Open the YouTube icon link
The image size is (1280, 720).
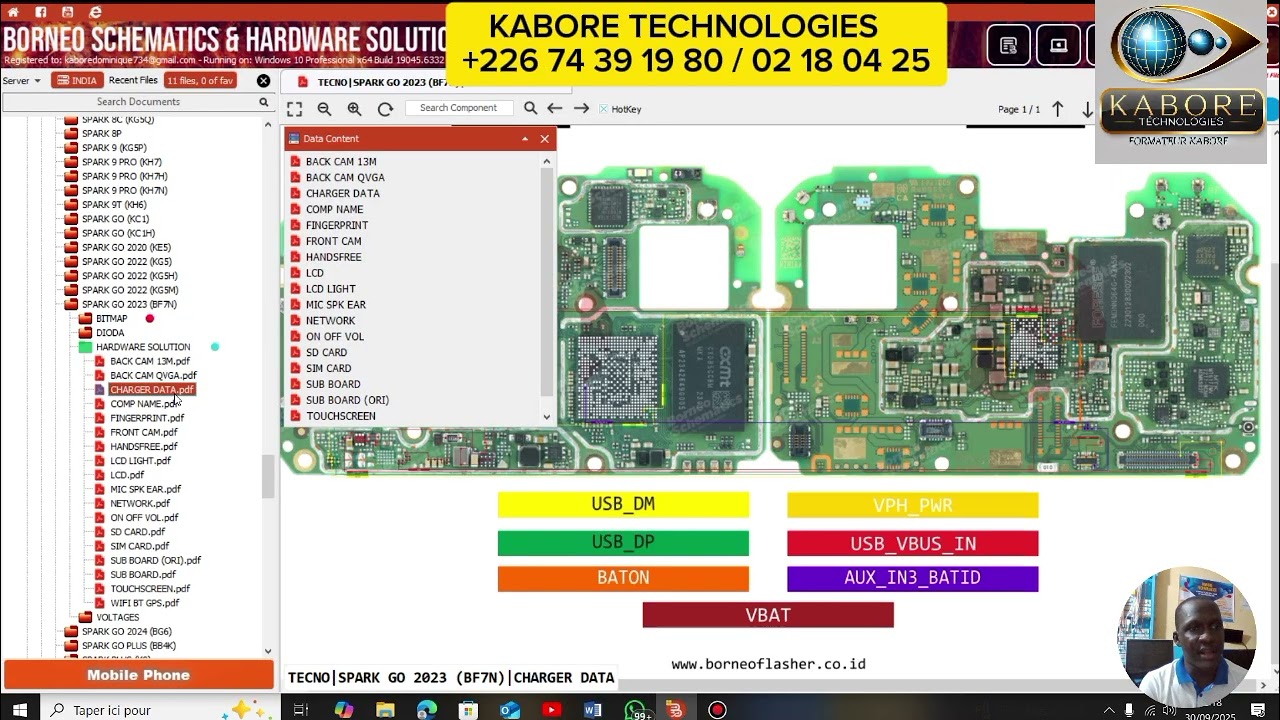pyautogui.click(x=67, y=12)
